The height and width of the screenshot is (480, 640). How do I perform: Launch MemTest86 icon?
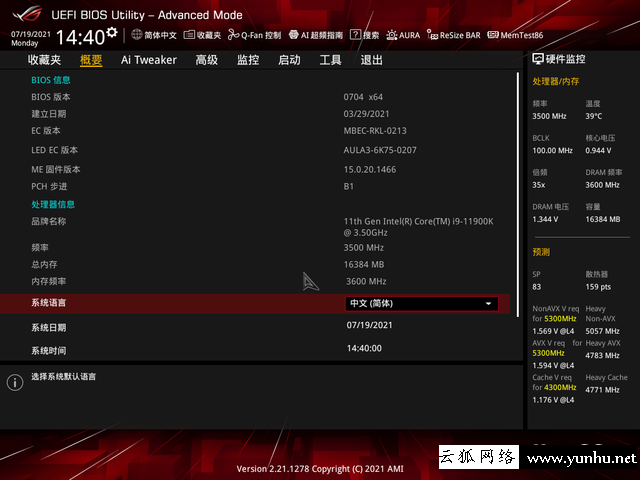coord(493,35)
